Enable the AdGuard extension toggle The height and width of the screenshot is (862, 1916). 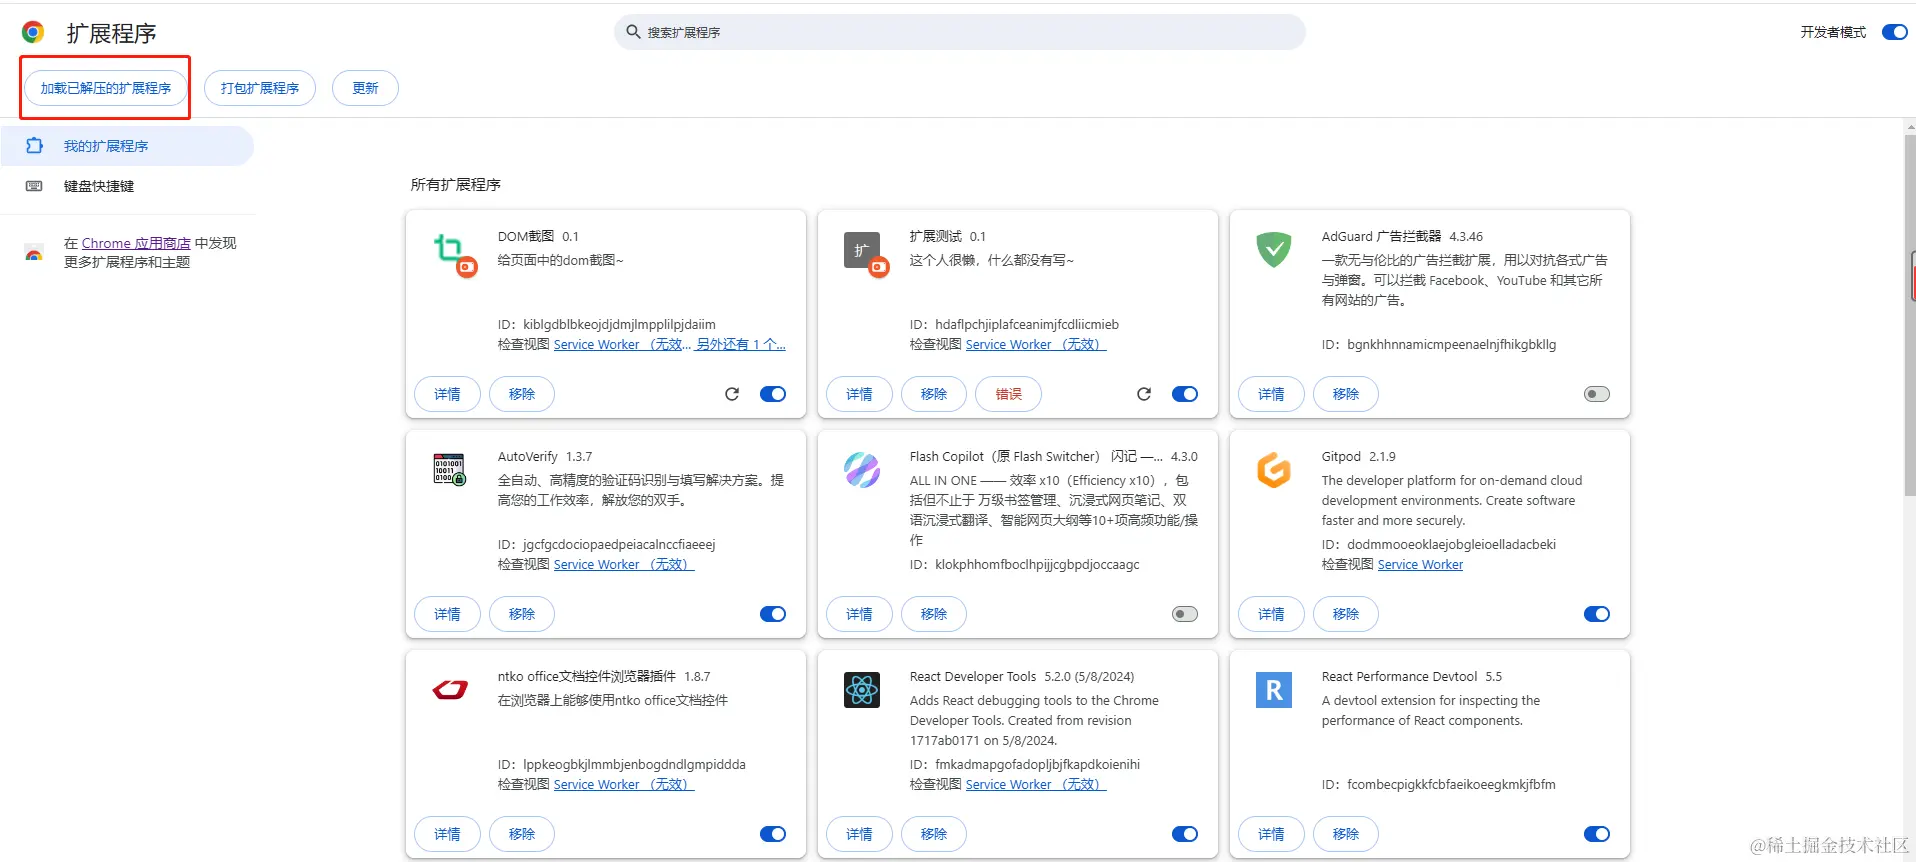click(x=1597, y=394)
